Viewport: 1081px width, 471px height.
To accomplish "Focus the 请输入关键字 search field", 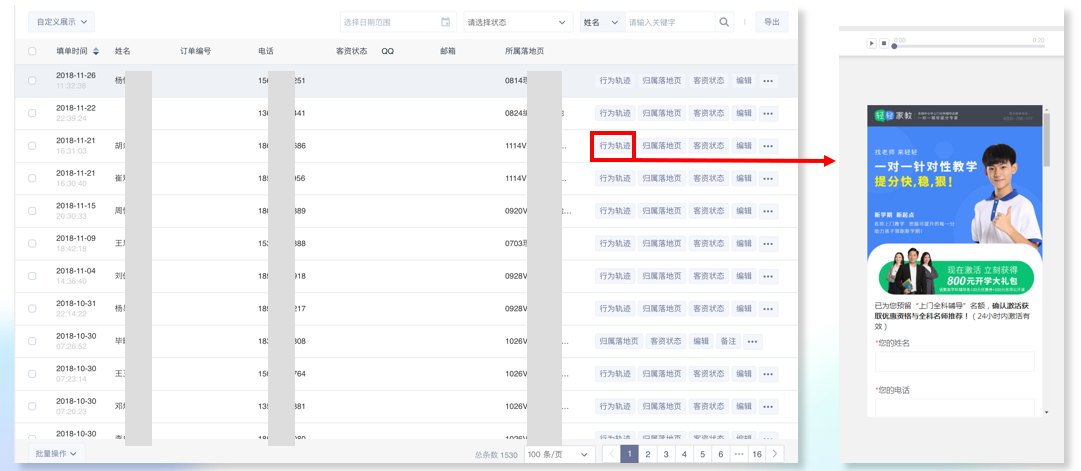I will click(x=668, y=22).
